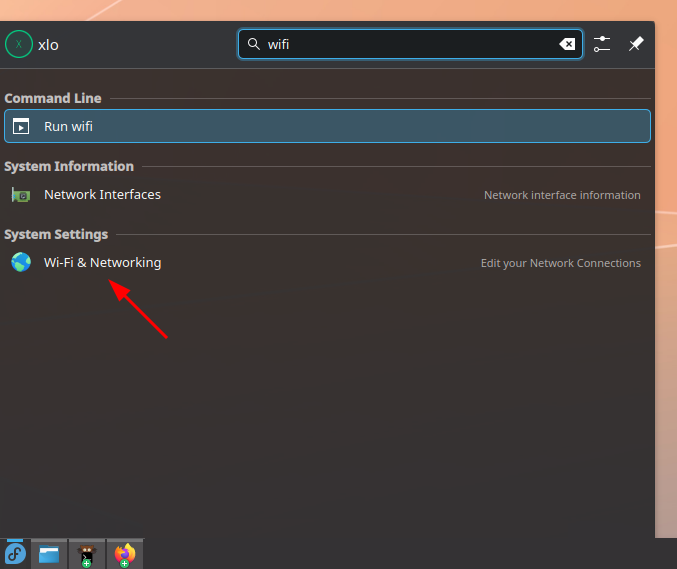Launch Firefox from the taskbar
Viewport: 677px width, 569px height.
tap(125, 555)
